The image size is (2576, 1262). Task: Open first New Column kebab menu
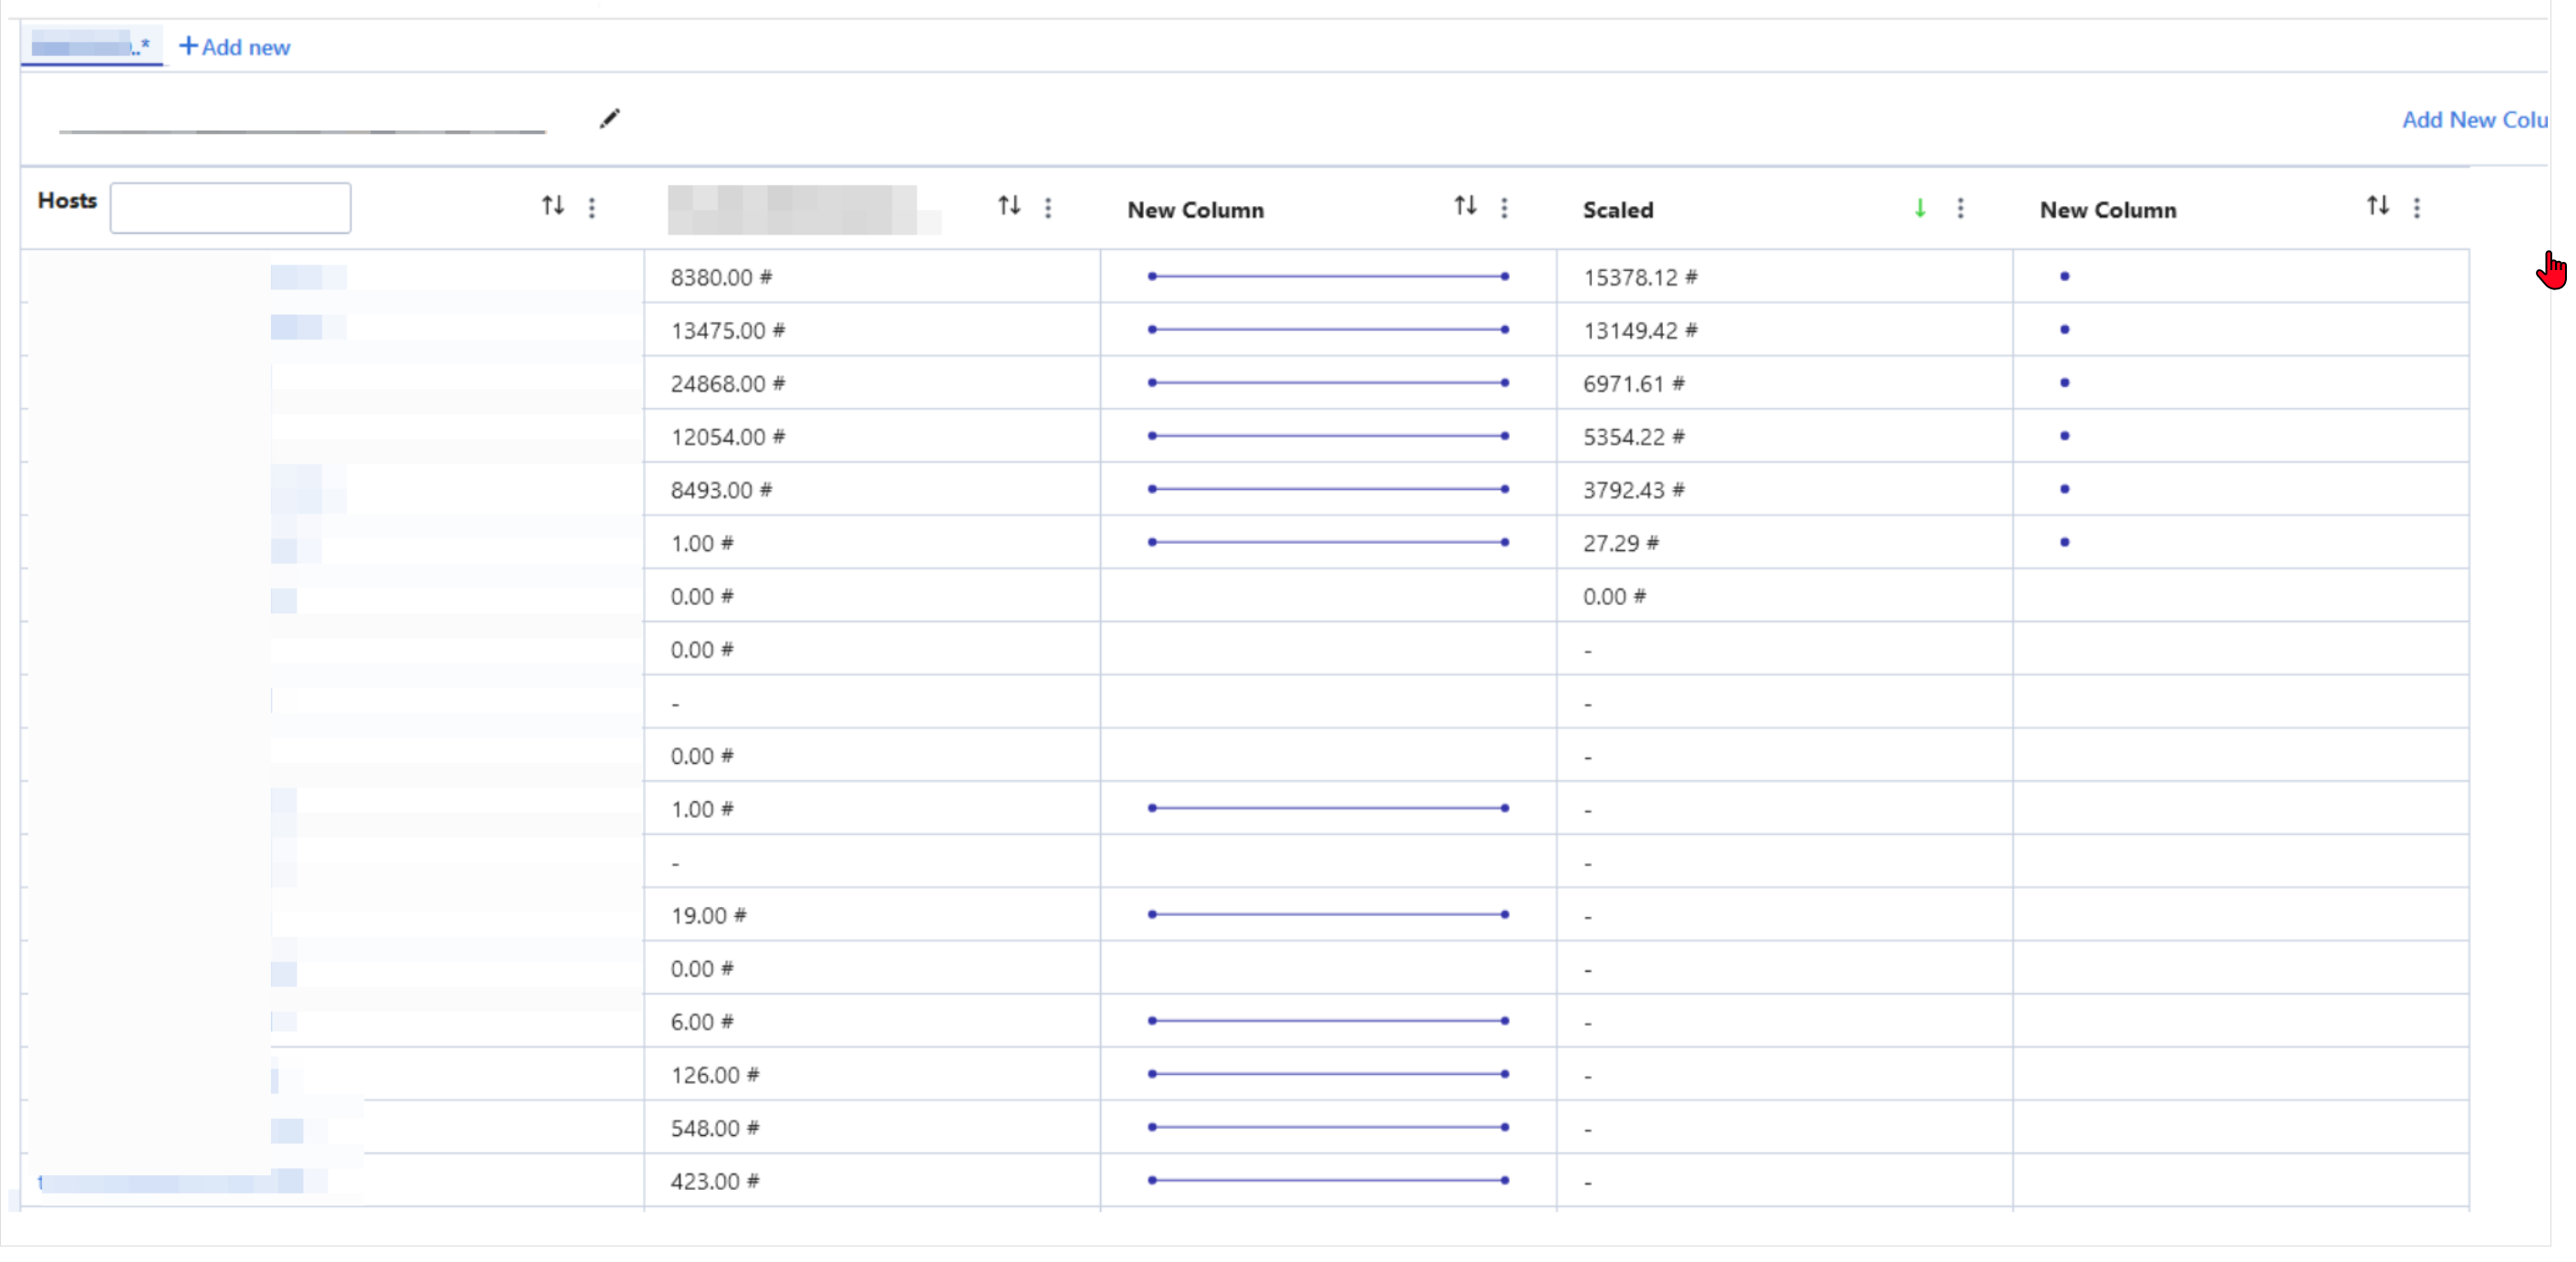click(x=1504, y=207)
